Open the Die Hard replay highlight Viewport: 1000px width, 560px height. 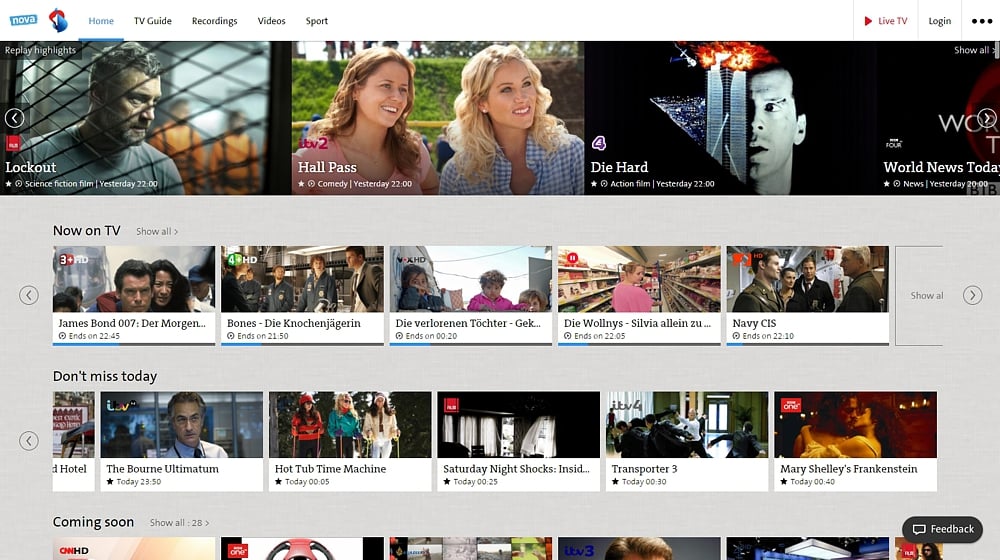pos(730,118)
